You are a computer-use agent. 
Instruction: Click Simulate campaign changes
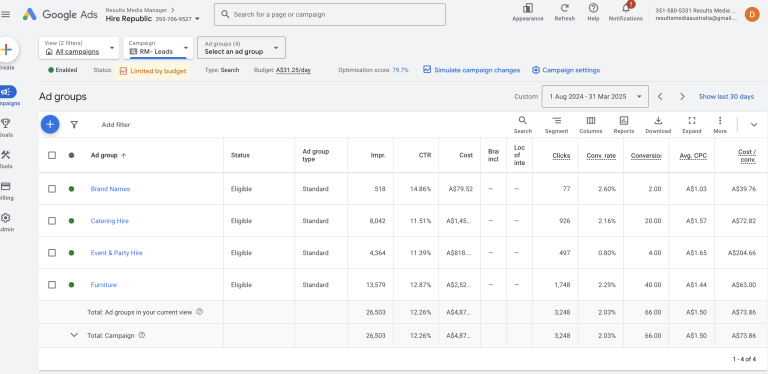click(472, 70)
